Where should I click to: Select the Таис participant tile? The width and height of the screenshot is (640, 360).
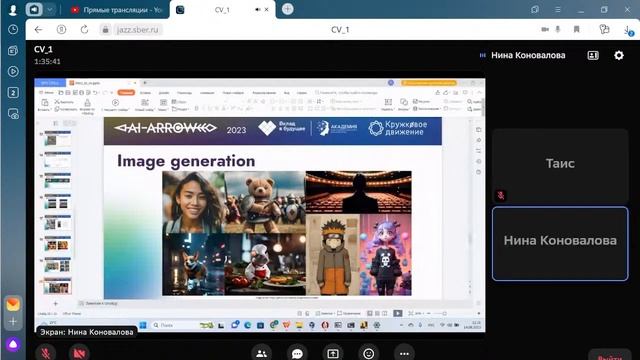point(560,167)
